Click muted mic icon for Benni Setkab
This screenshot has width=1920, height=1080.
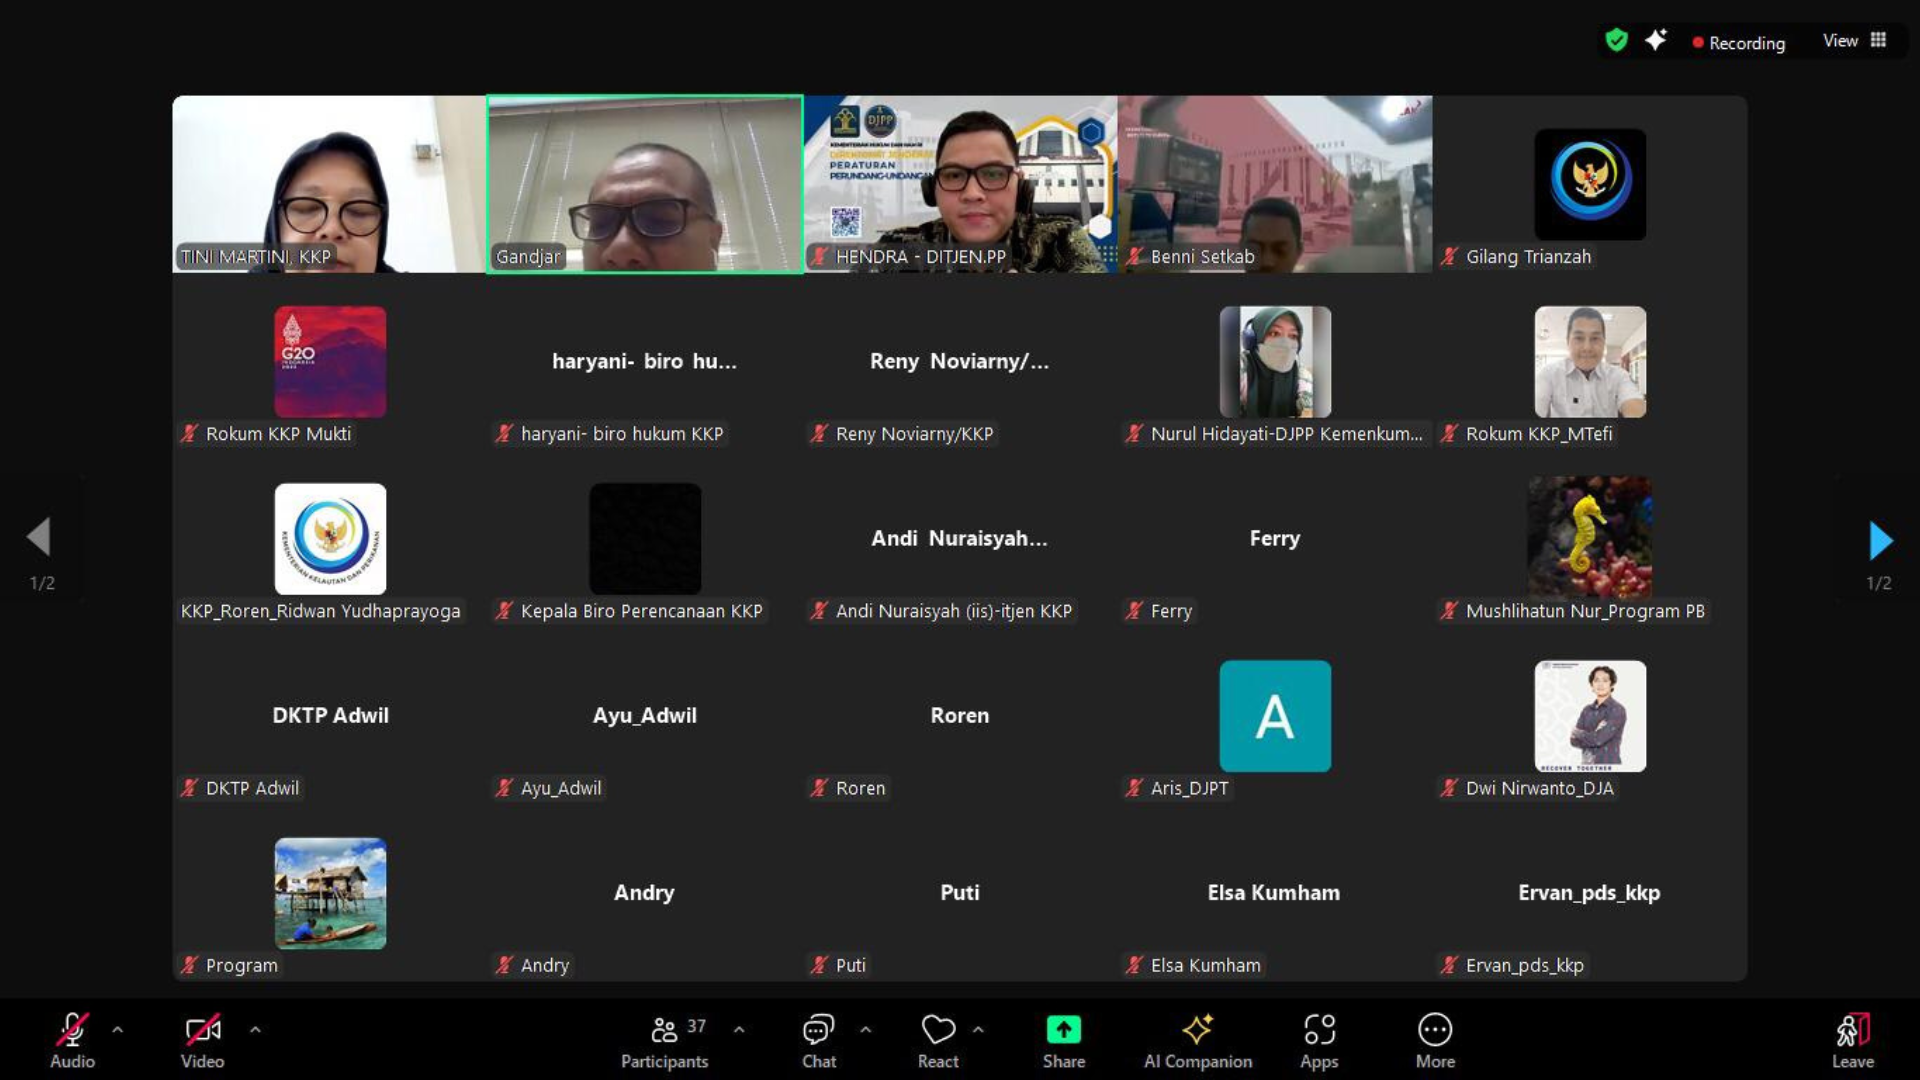pyautogui.click(x=1134, y=257)
